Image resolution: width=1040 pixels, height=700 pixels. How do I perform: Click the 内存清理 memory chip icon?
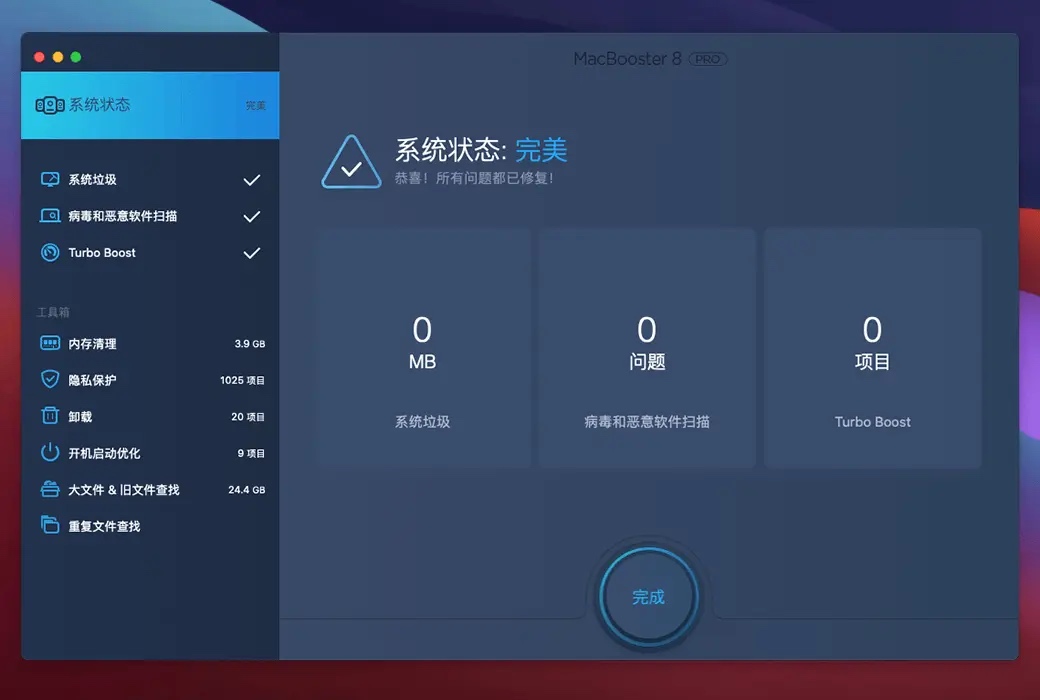tap(50, 343)
